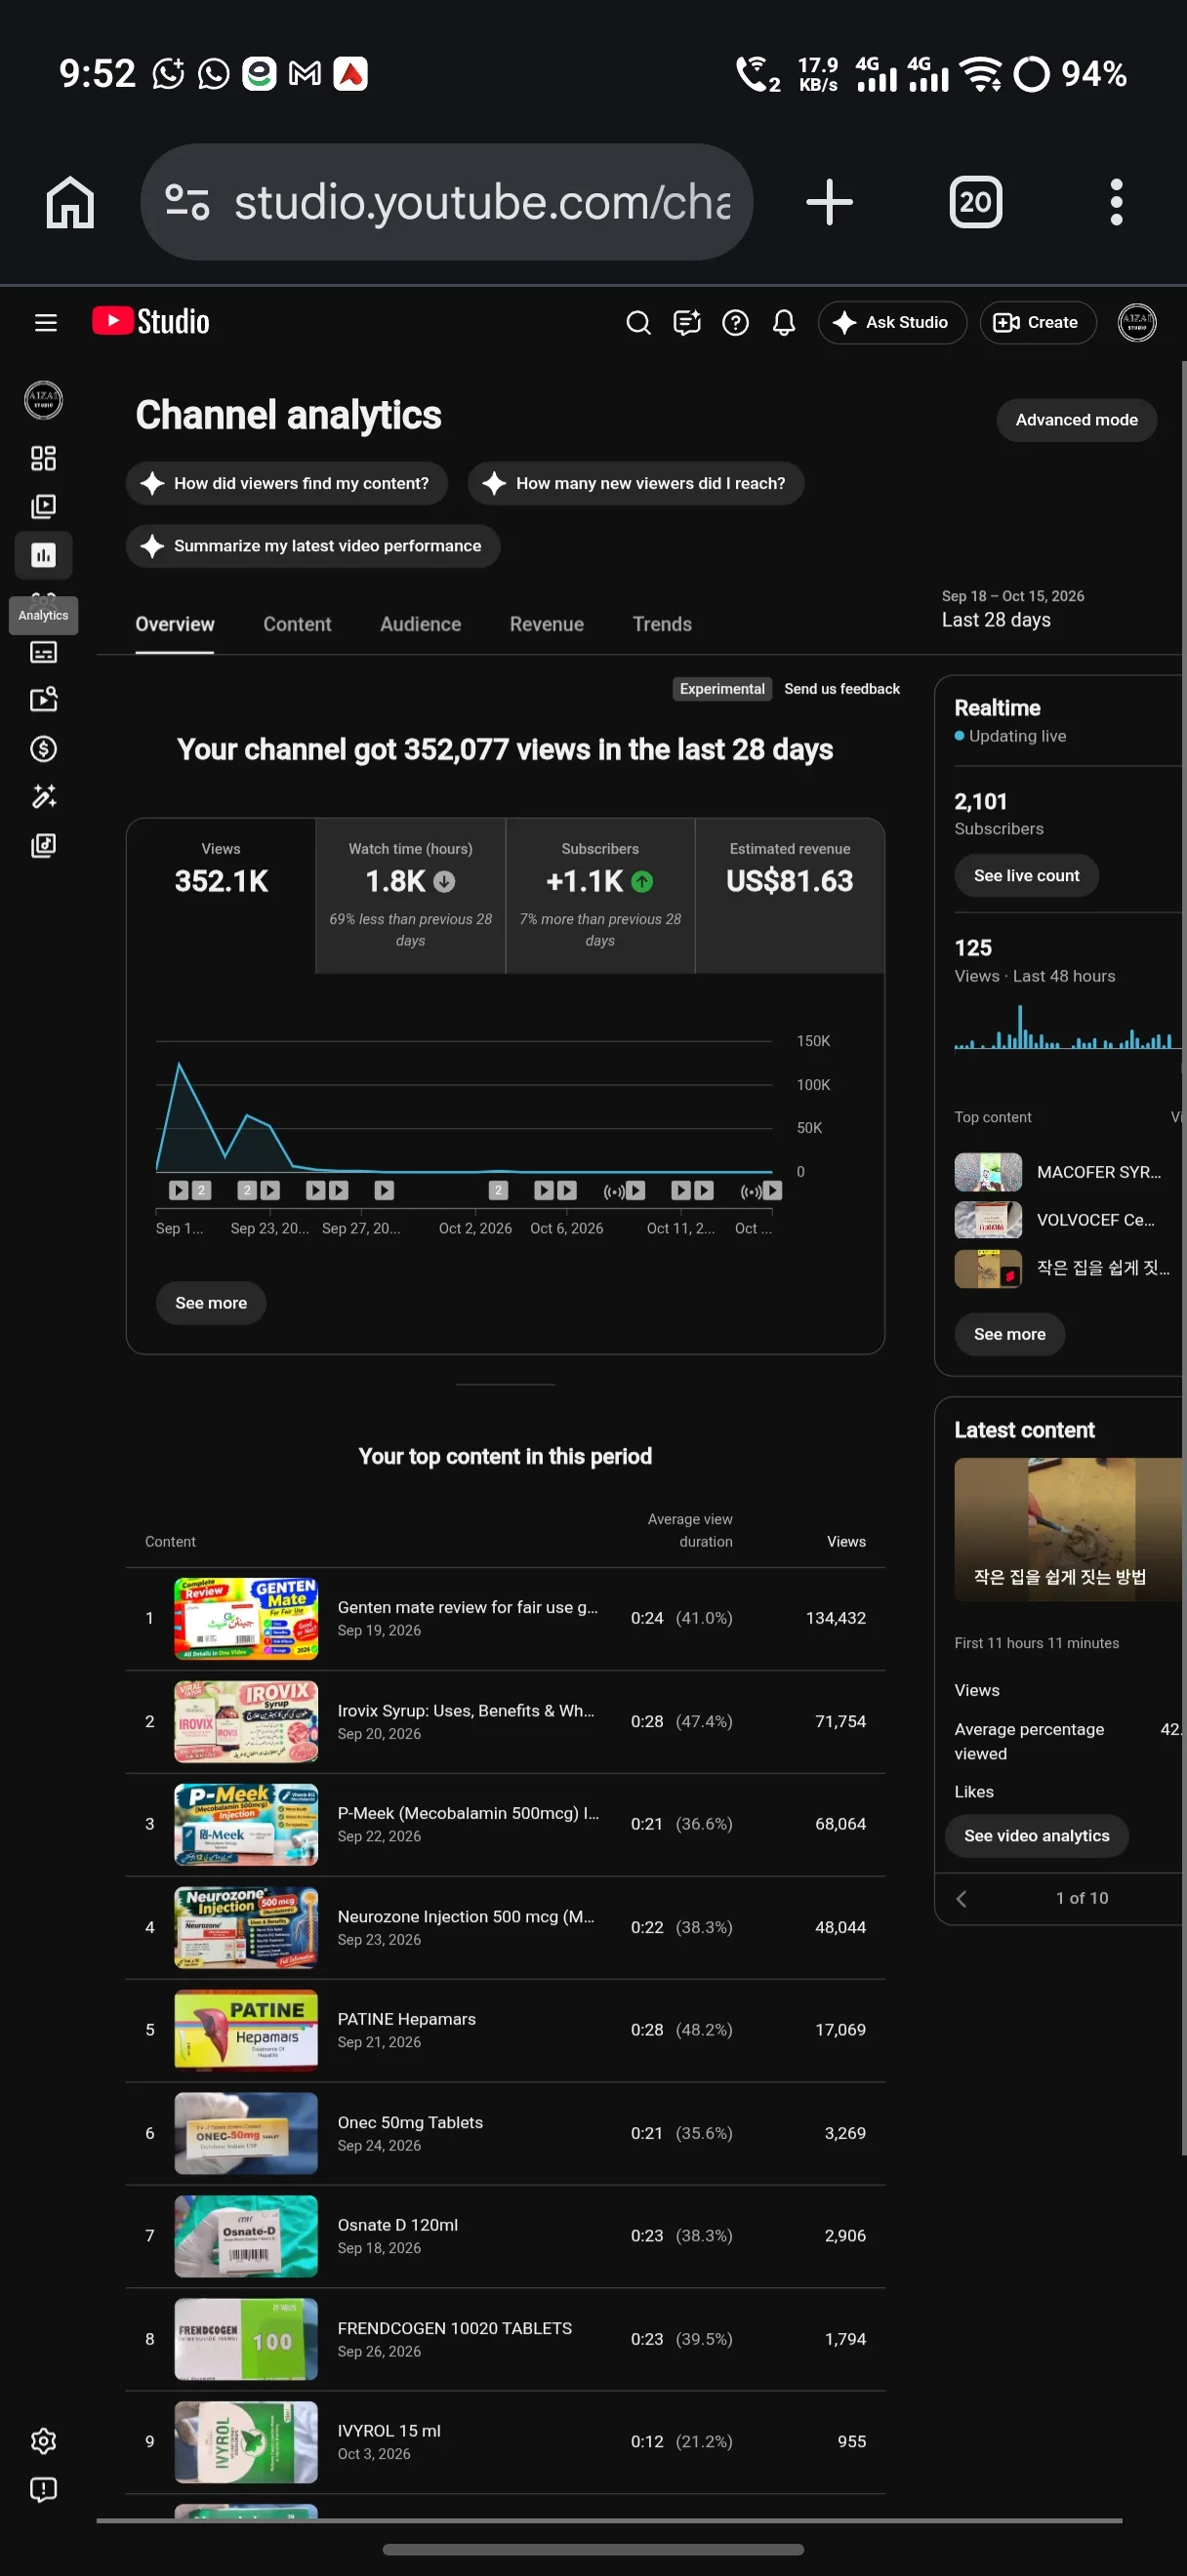Ask 'How did viewers find my content?'
This screenshot has height=2576, width=1187.
point(286,483)
